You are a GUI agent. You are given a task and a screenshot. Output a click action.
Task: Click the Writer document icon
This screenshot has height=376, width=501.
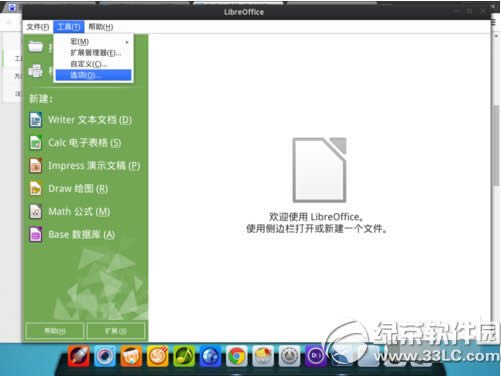click(36, 120)
